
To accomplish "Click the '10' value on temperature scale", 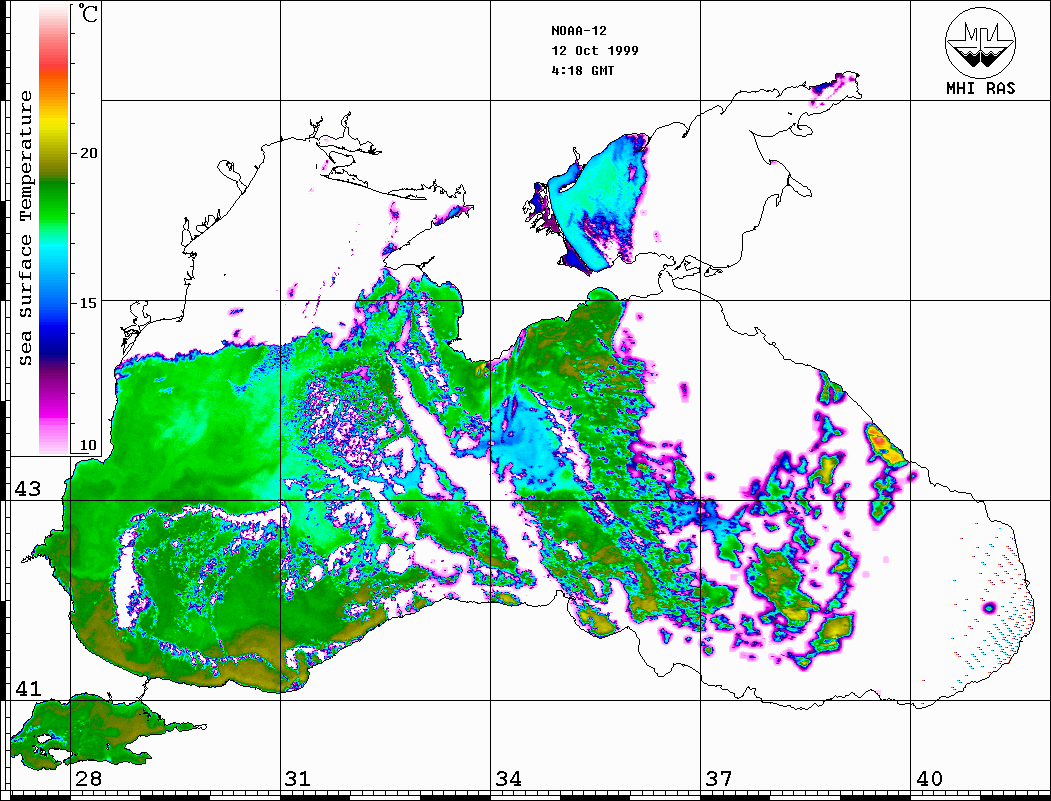I will point(88,445).
